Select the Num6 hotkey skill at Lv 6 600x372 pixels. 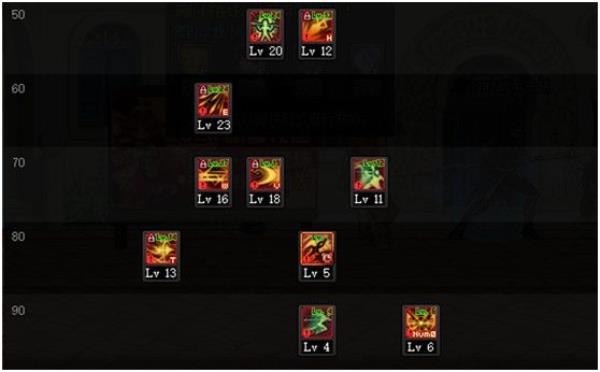421,322
